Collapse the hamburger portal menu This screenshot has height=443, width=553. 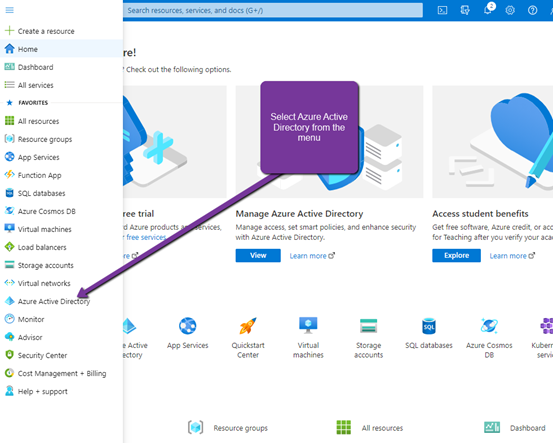[x=10, y=10]
